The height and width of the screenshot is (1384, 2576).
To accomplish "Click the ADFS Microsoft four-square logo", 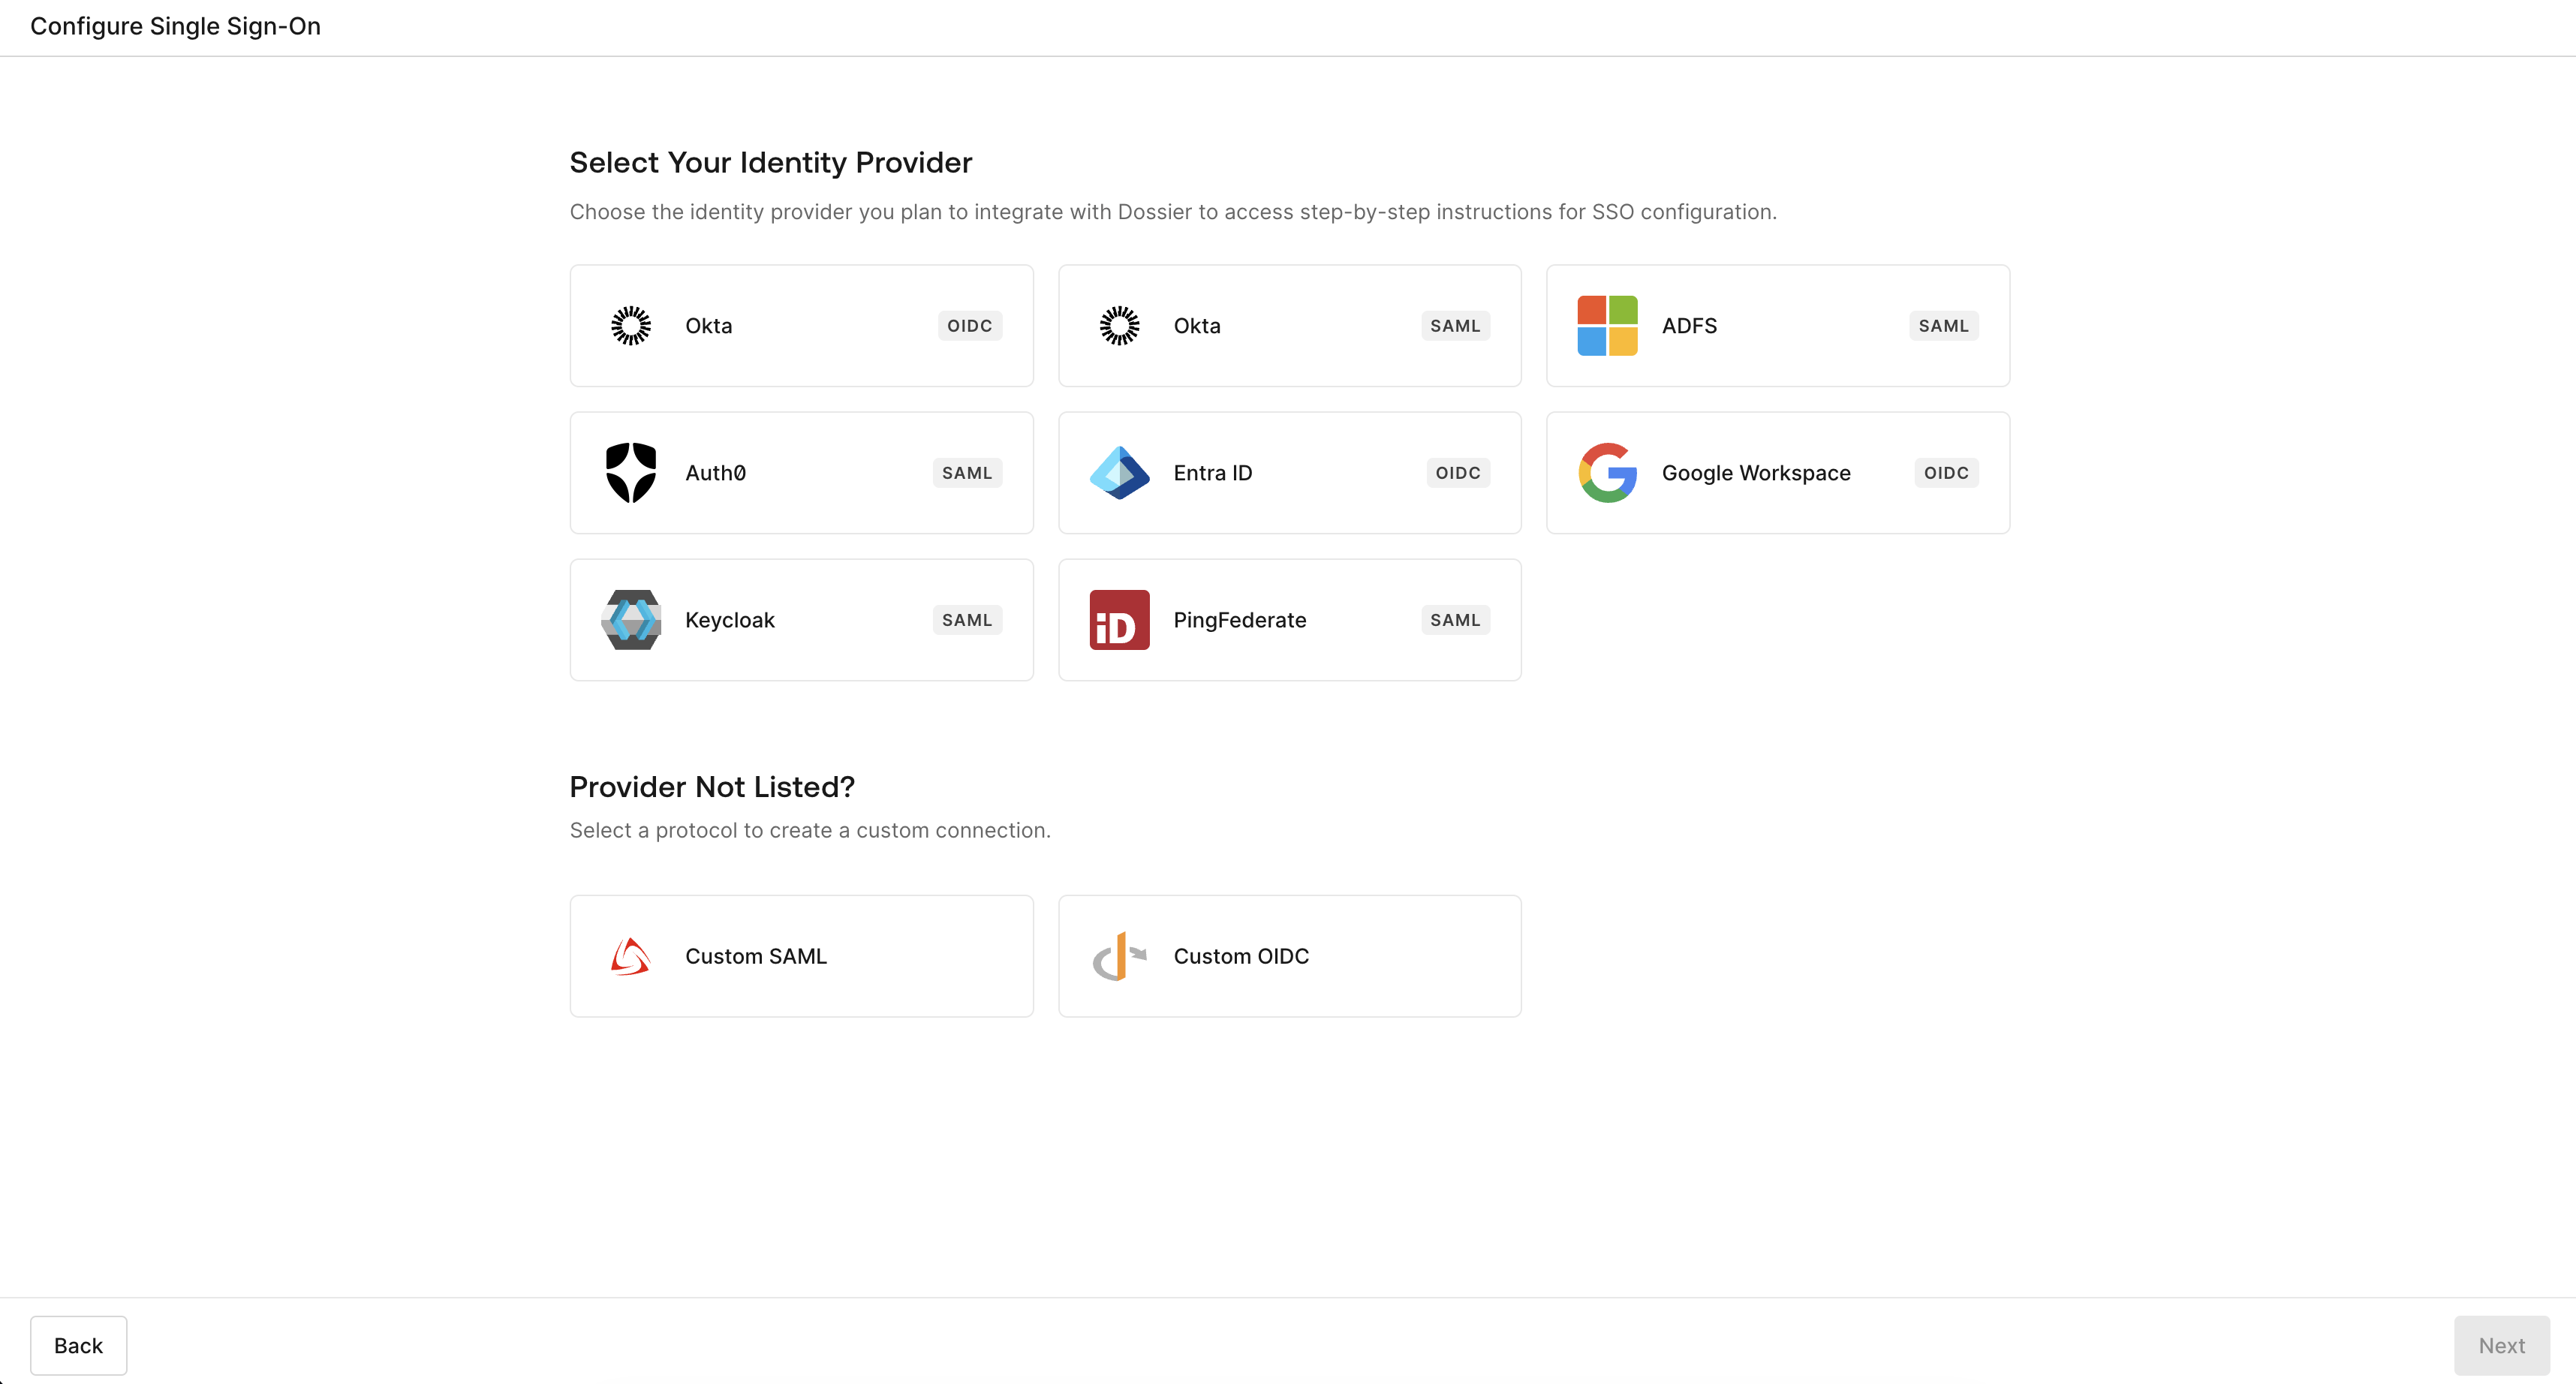I will coord(1607,326).
